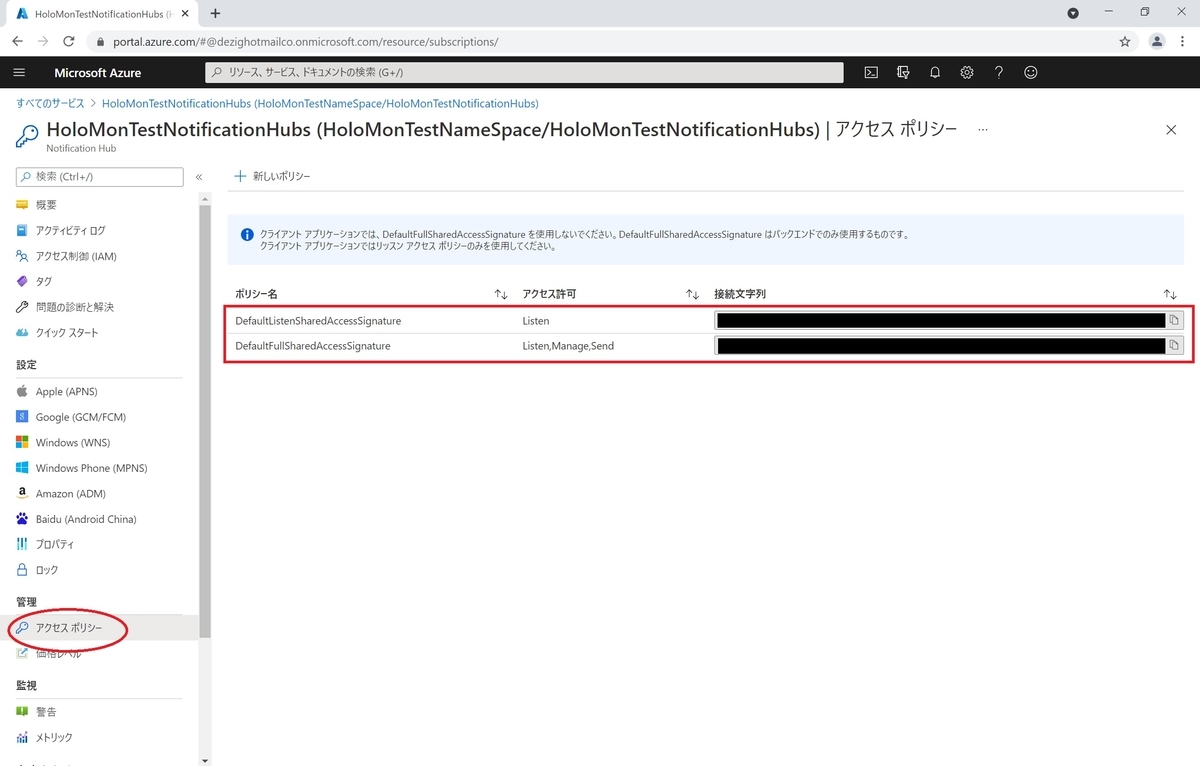Click the Listen,Manage,Send permission cell
The height and width of the screenshot is (766, 1200).
tap(568, 346)
